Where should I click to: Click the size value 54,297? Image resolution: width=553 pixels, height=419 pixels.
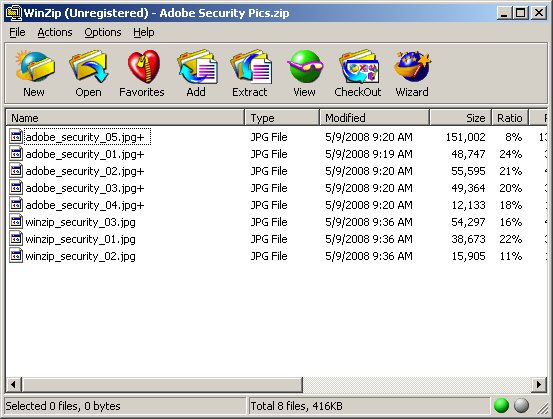(468, 222)
